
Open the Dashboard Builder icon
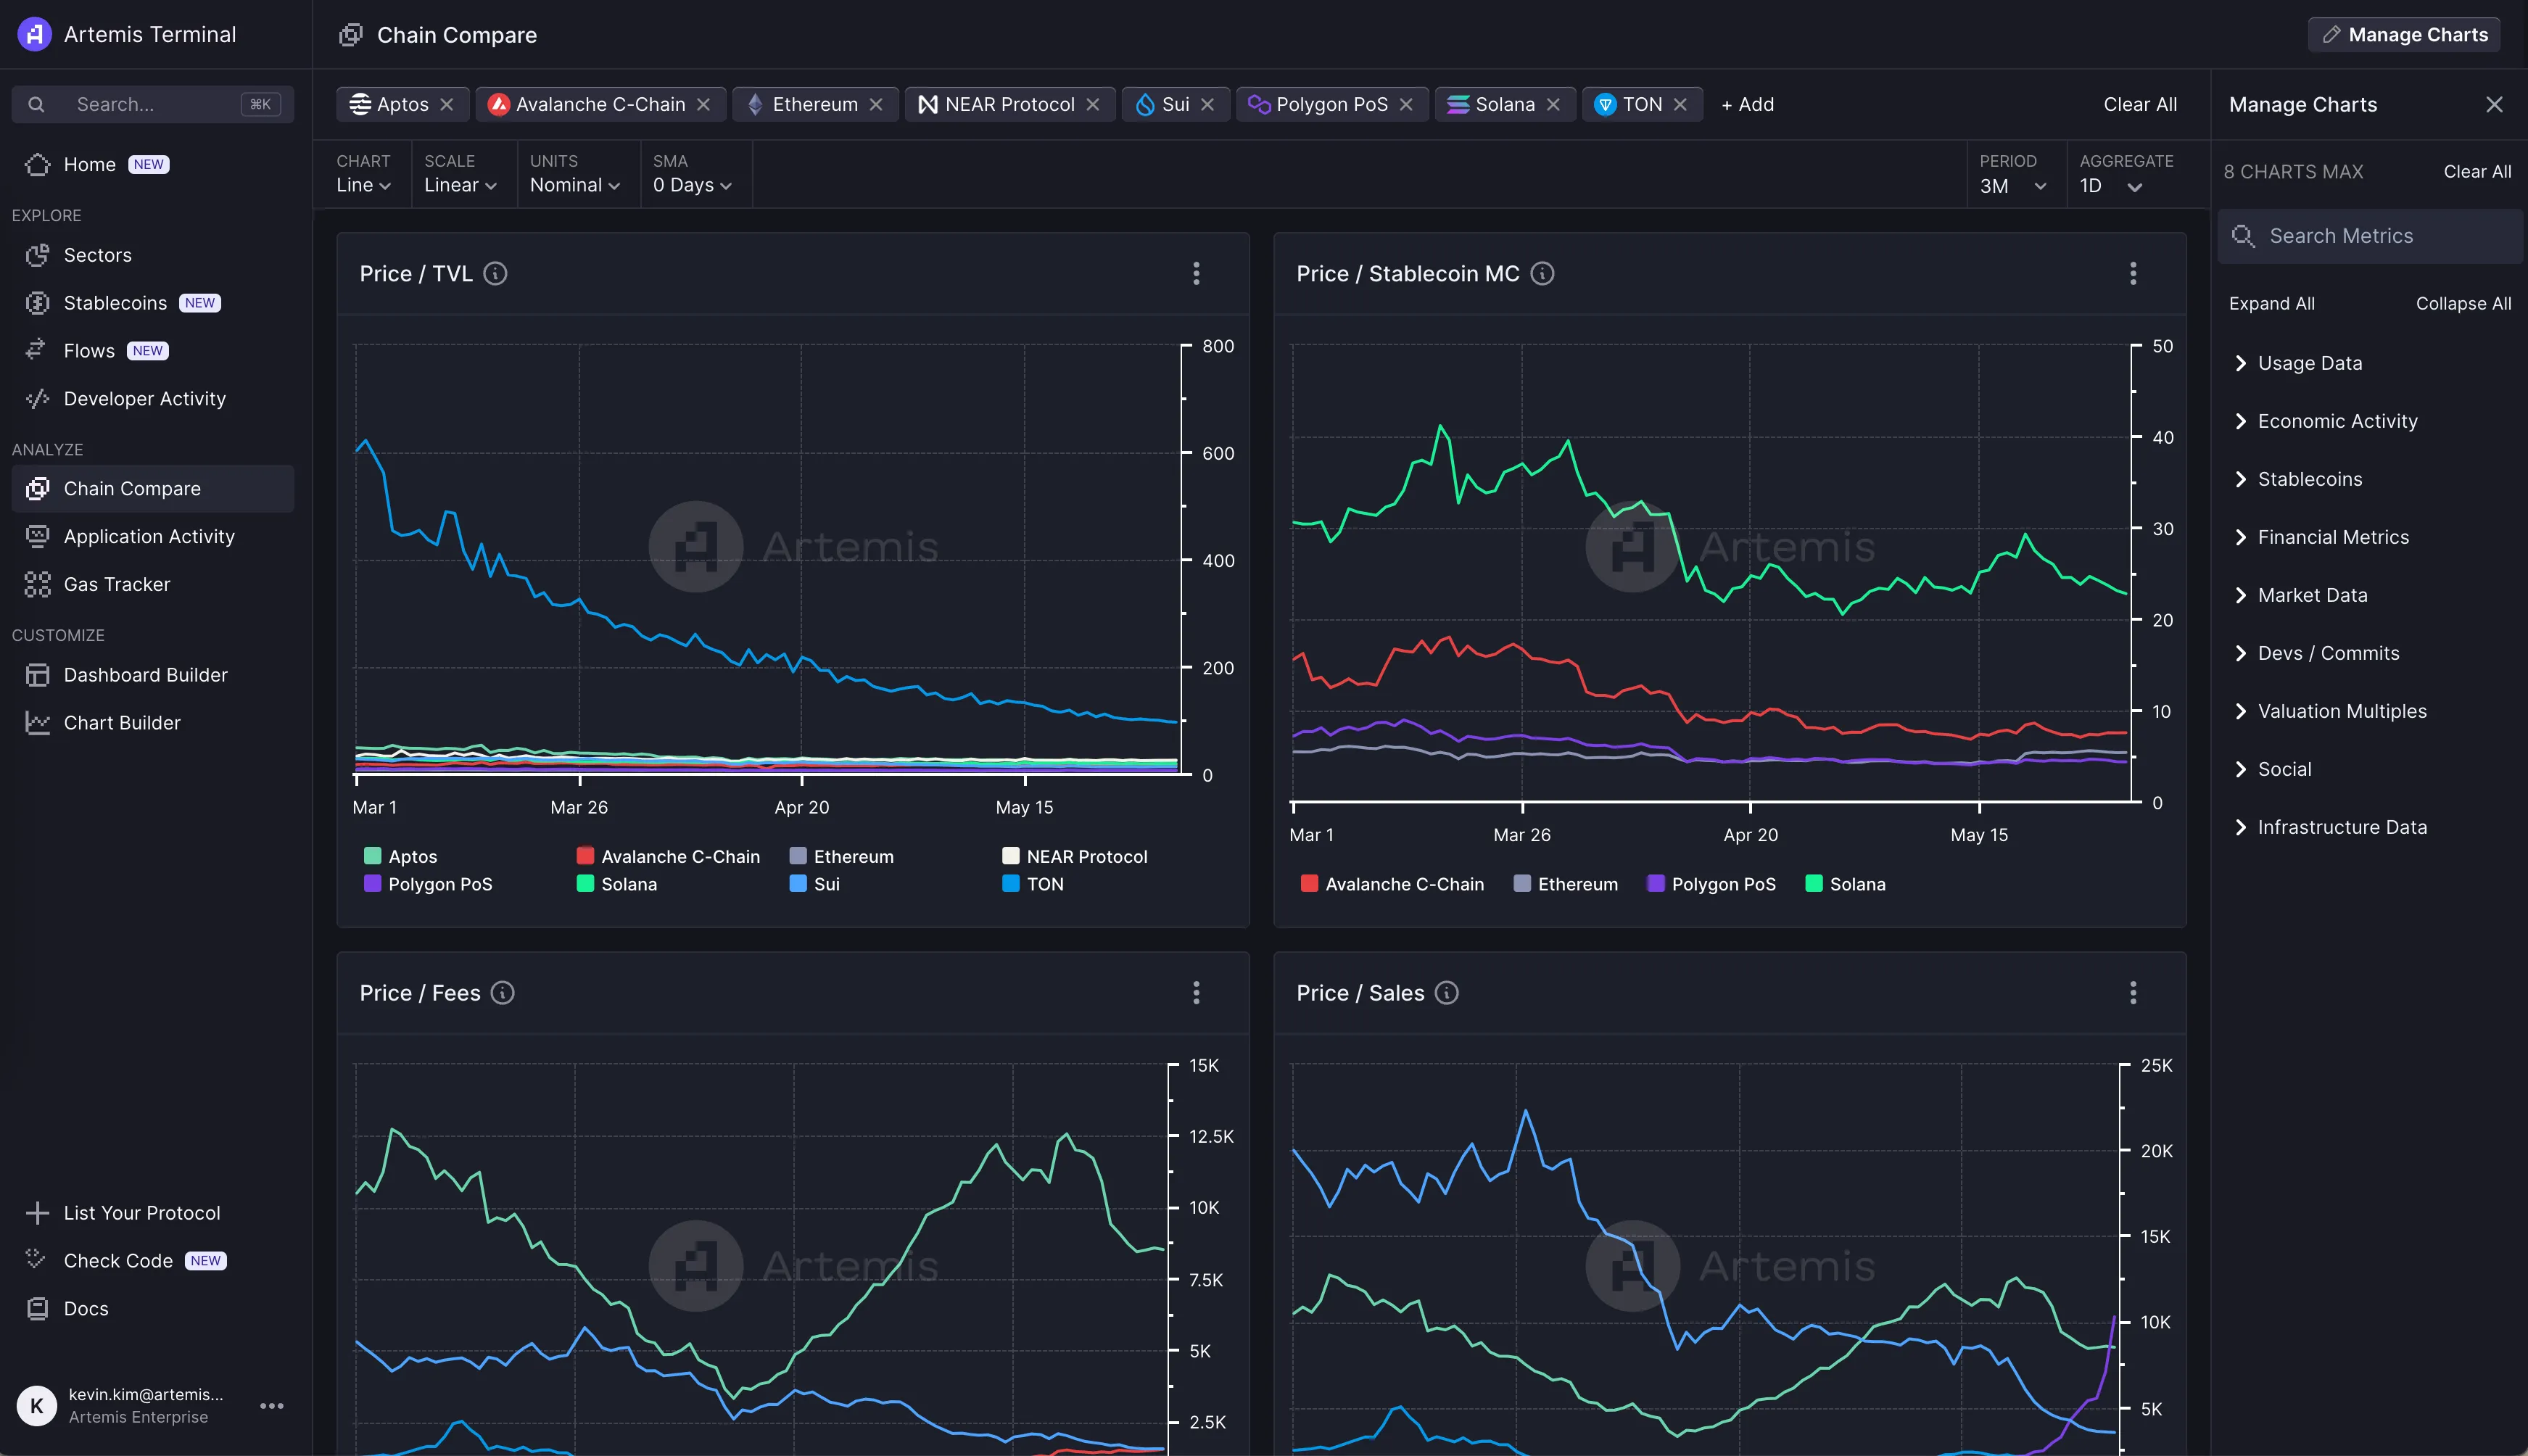37,675
